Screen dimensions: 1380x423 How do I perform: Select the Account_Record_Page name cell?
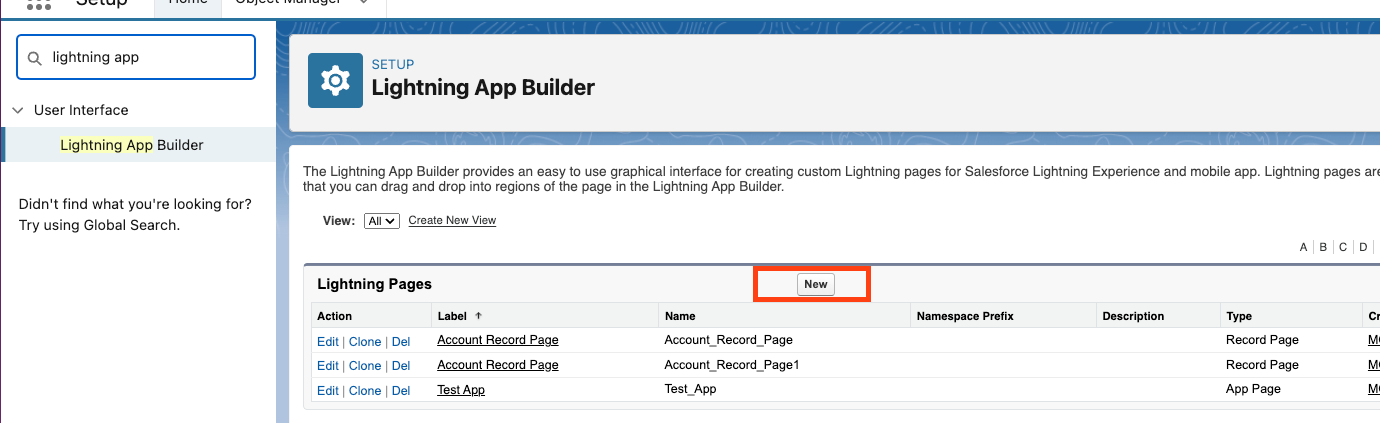(728, 341)
